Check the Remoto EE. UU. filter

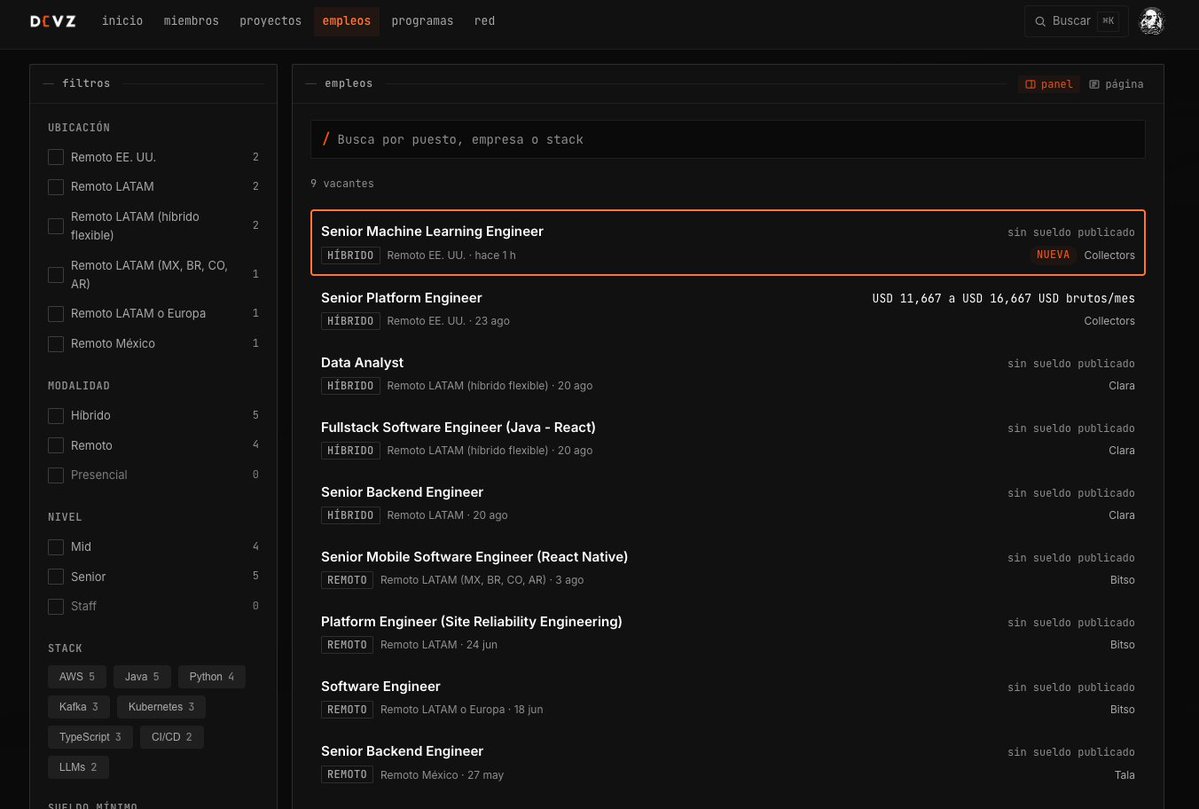pyautogui.click(x=56, y=158)
